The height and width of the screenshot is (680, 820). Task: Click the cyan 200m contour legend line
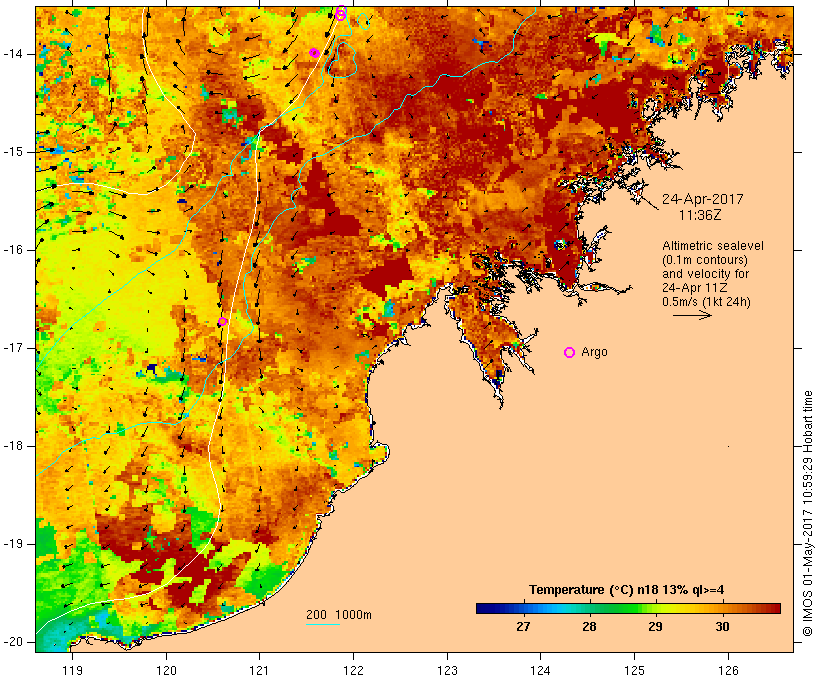click(323, 624)
